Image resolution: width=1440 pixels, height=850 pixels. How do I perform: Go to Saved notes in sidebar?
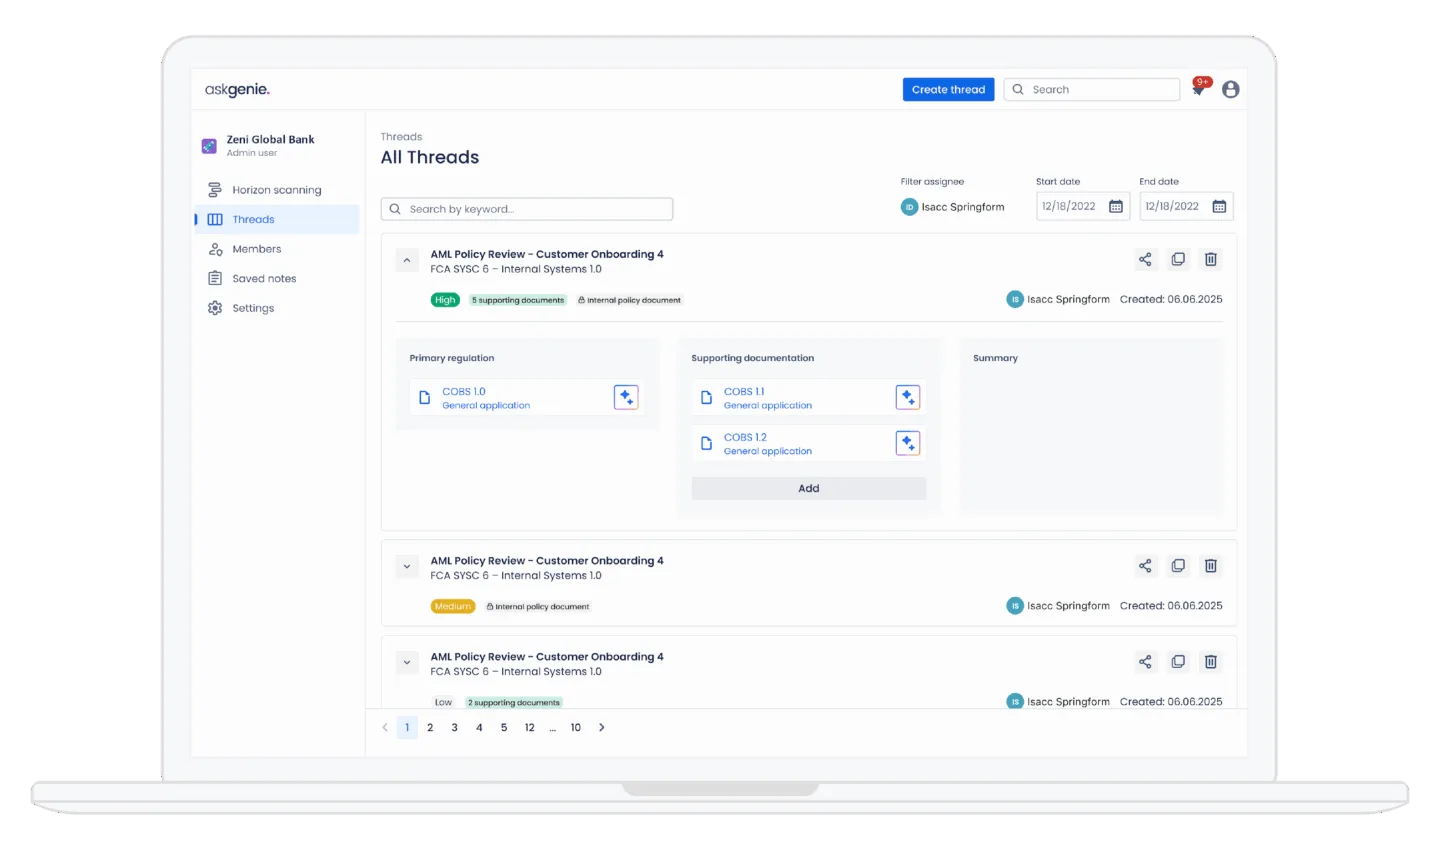[264, 279]
